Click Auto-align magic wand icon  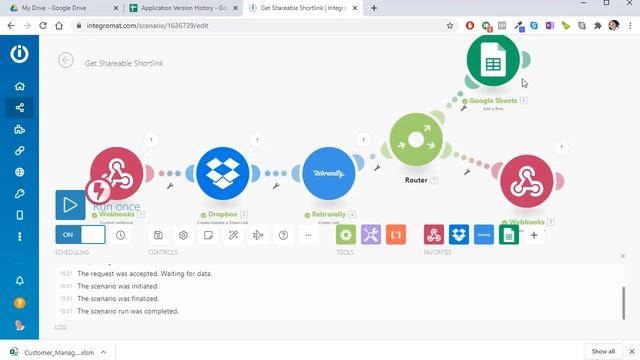pos(233,235)
